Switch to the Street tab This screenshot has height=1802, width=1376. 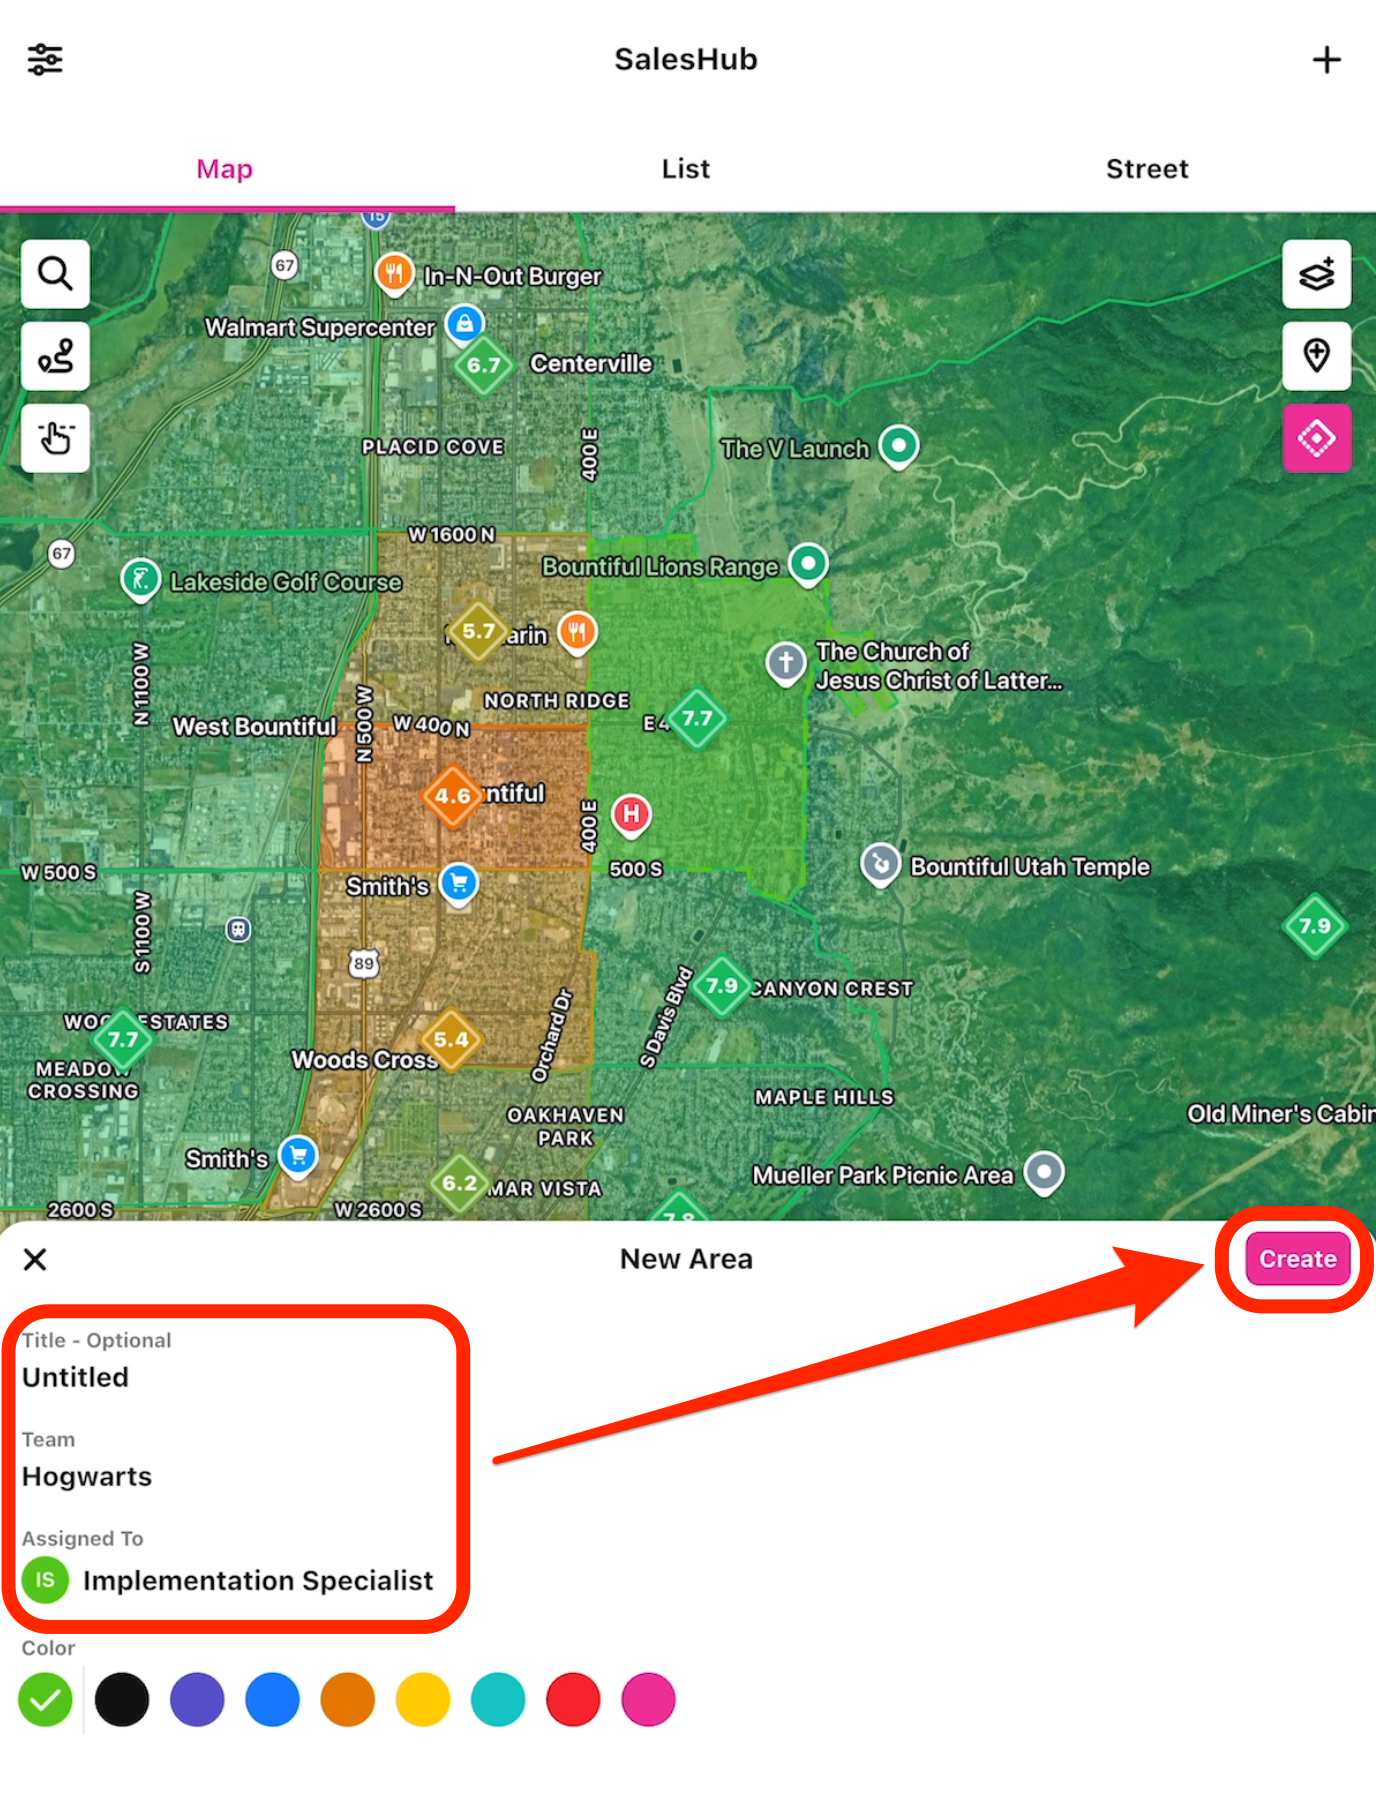pyautogui.click(x=1147, y=169)
